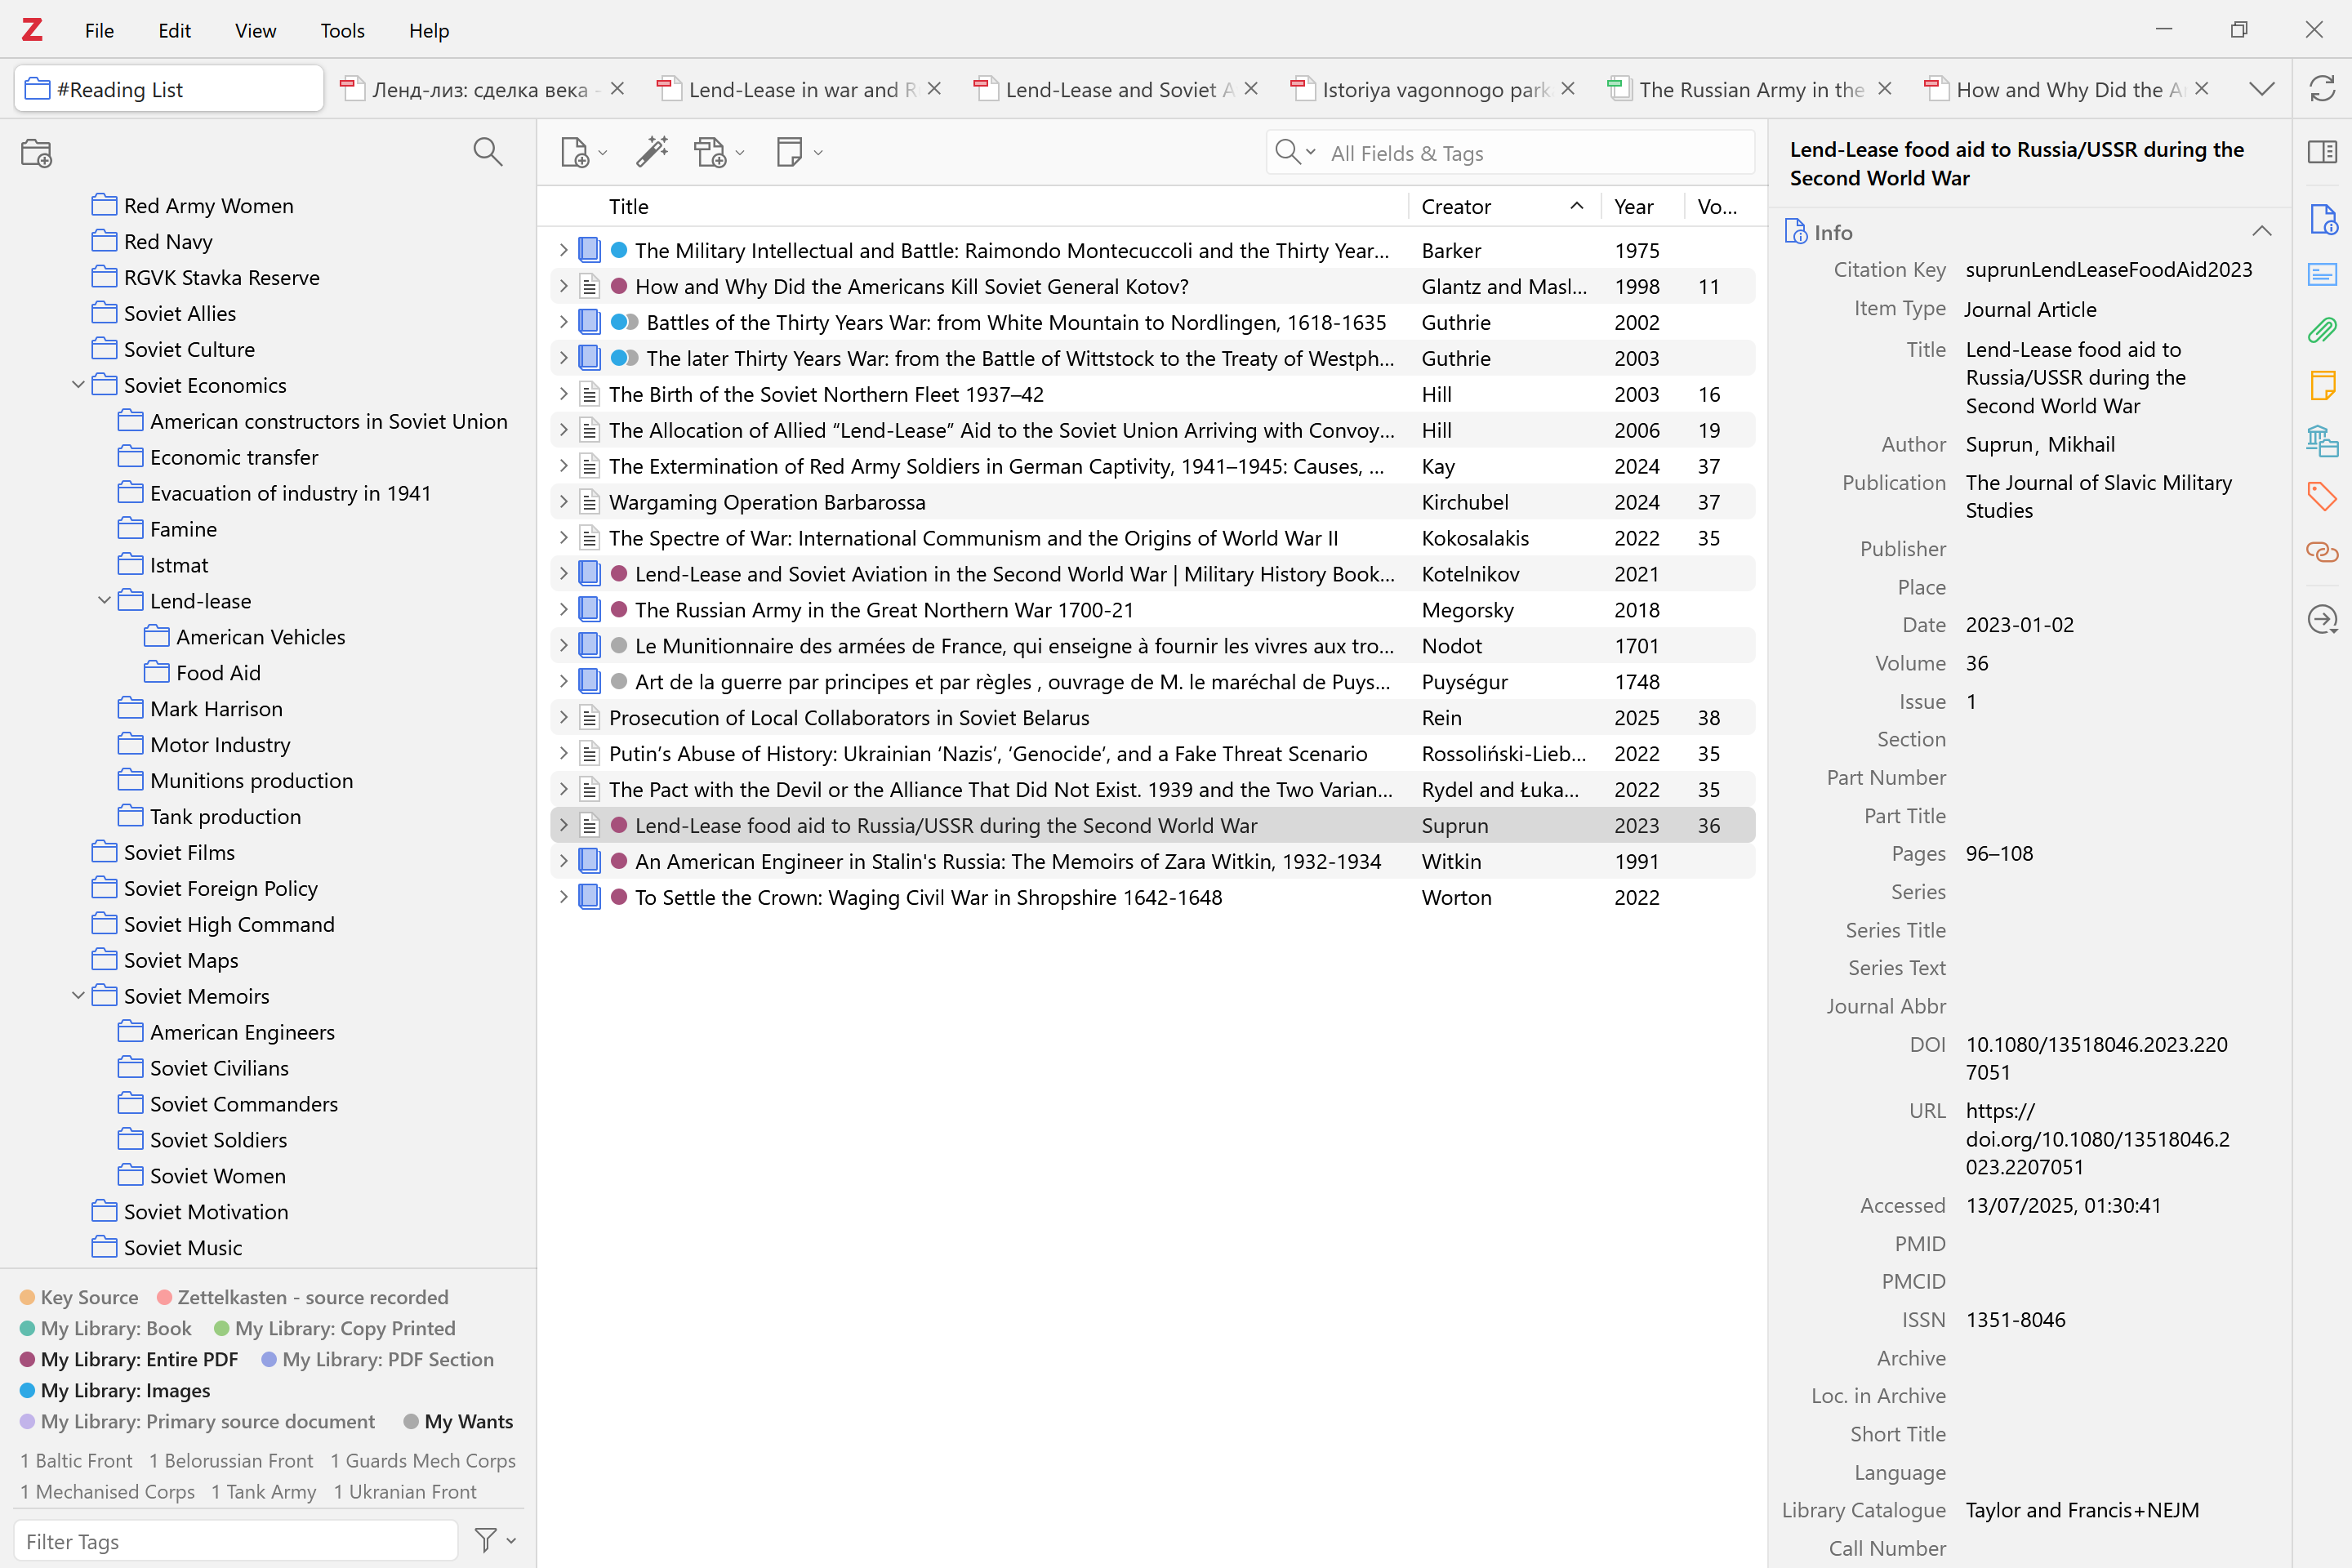2352x1568 pixels.
Task: Close Istoriya vagonnogo park tab
Action: (1568, 89)
